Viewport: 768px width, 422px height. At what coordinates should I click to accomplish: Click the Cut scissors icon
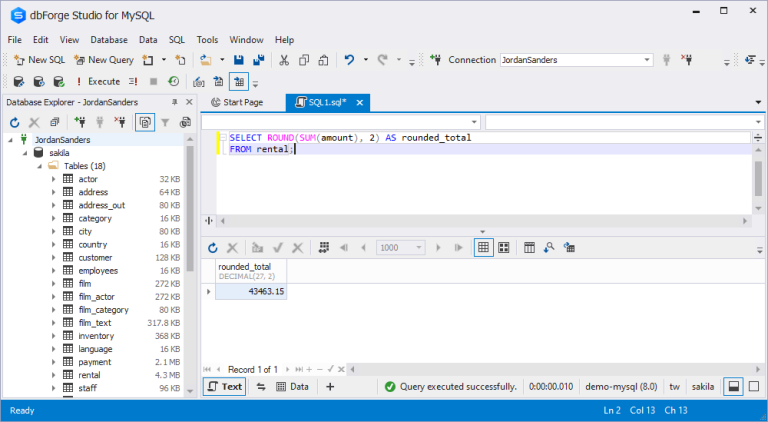[284, 60]
